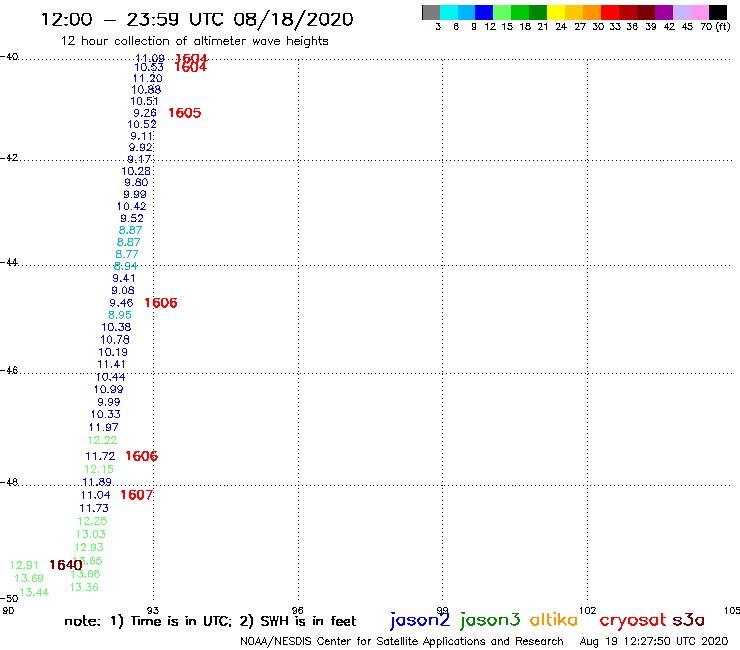Image resolution: width=740 pixels, height=650 pixels.
Task: Click the wave height value 10.19
Action: click(113, 352)
